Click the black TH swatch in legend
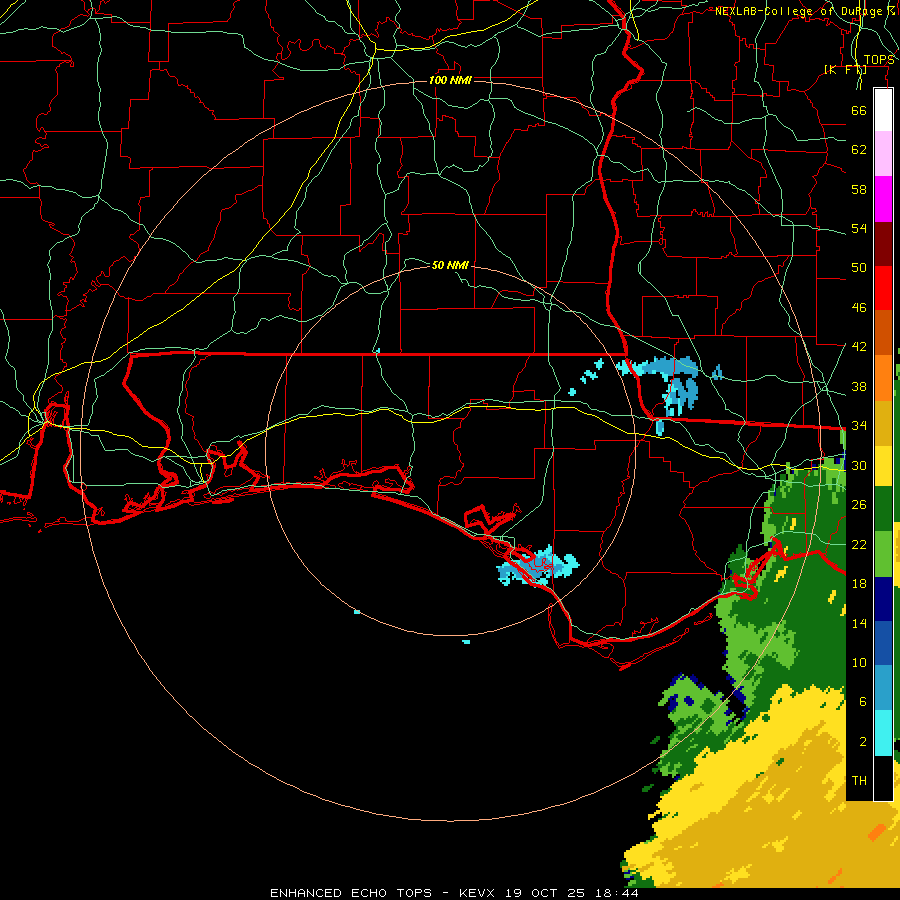 883,778
